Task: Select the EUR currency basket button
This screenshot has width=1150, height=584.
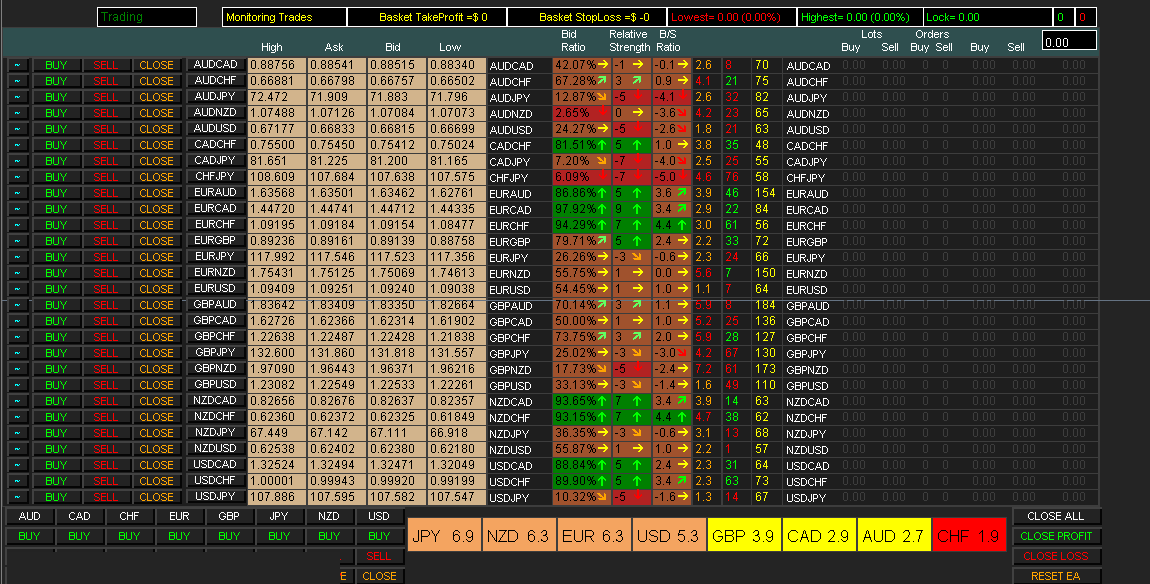Action: tap(180, 517)
